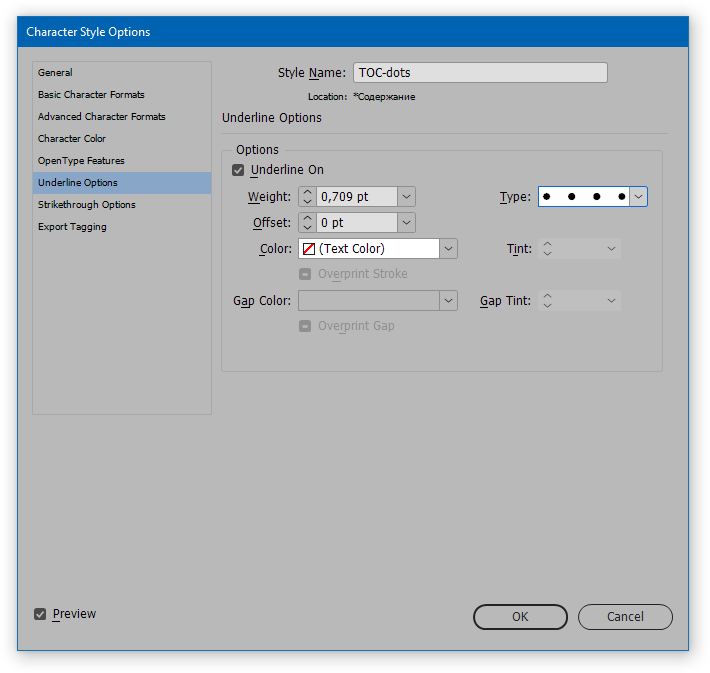Viewport: 710px width, 673px height.
Task: Click the Weight stepper arrows
Action: [x=307, y=197]
